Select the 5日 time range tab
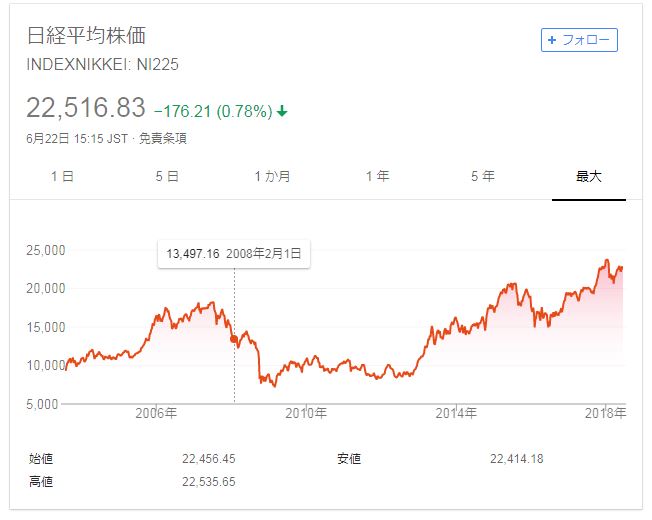652x520 pixels. coord(167,176)
